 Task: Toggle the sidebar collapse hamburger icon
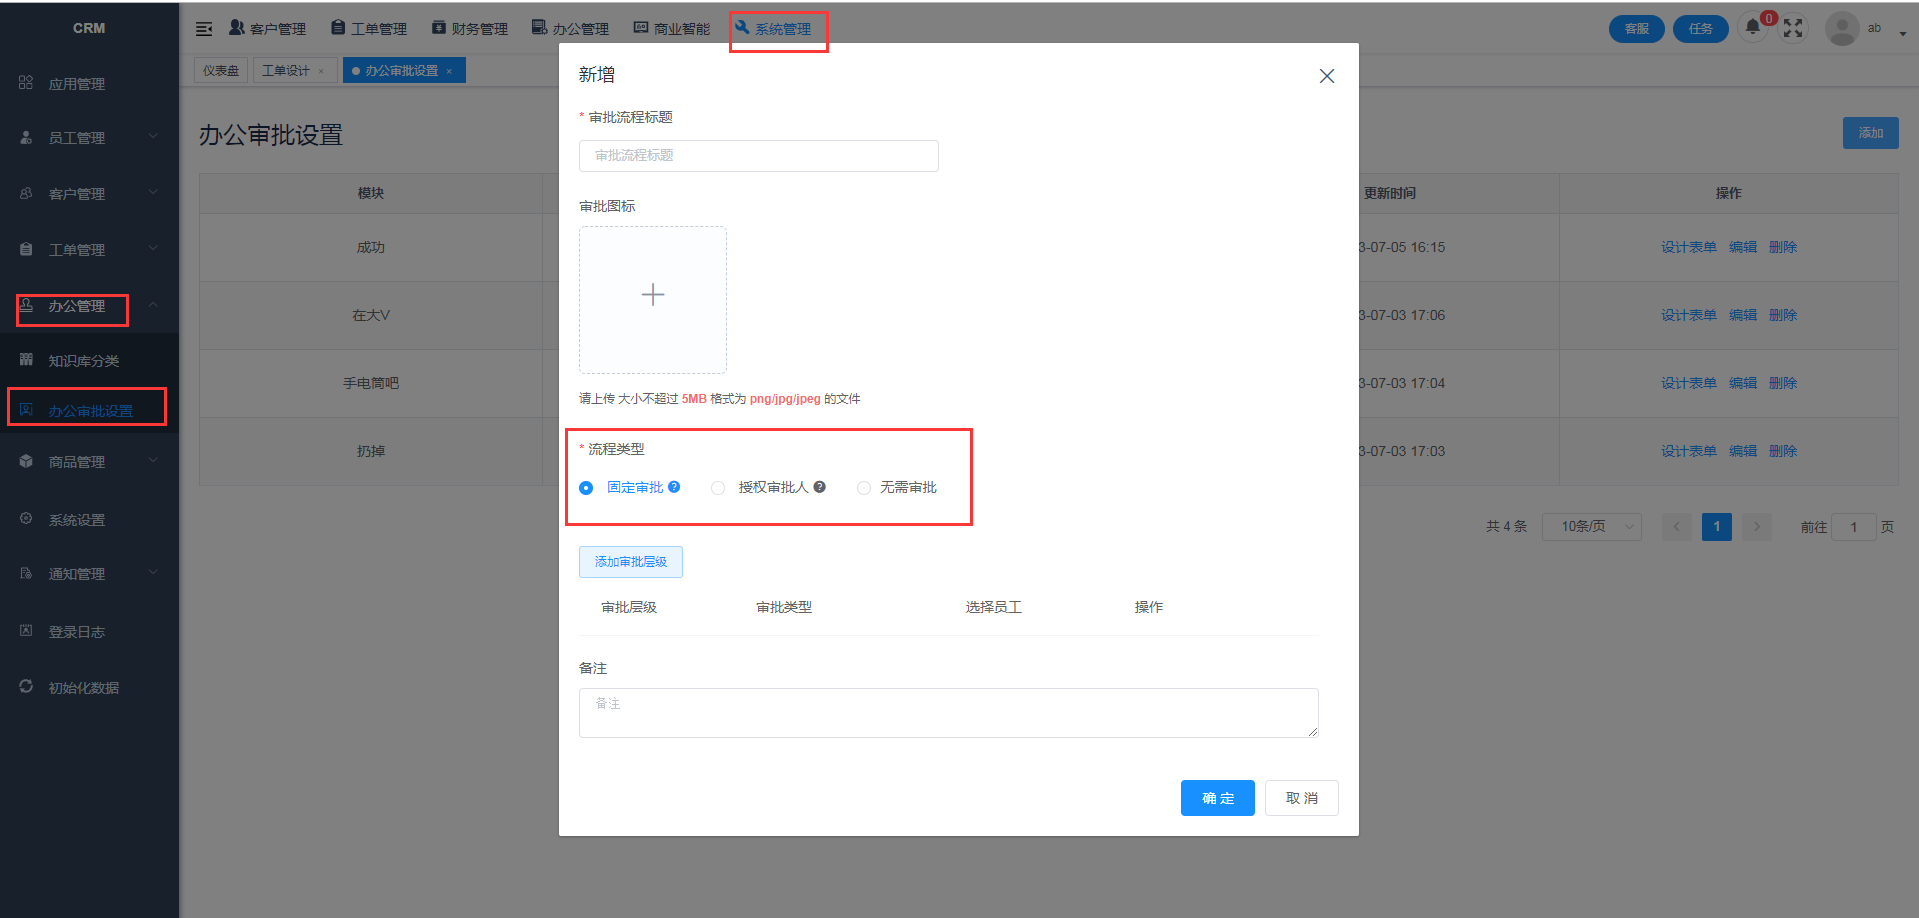204,29
